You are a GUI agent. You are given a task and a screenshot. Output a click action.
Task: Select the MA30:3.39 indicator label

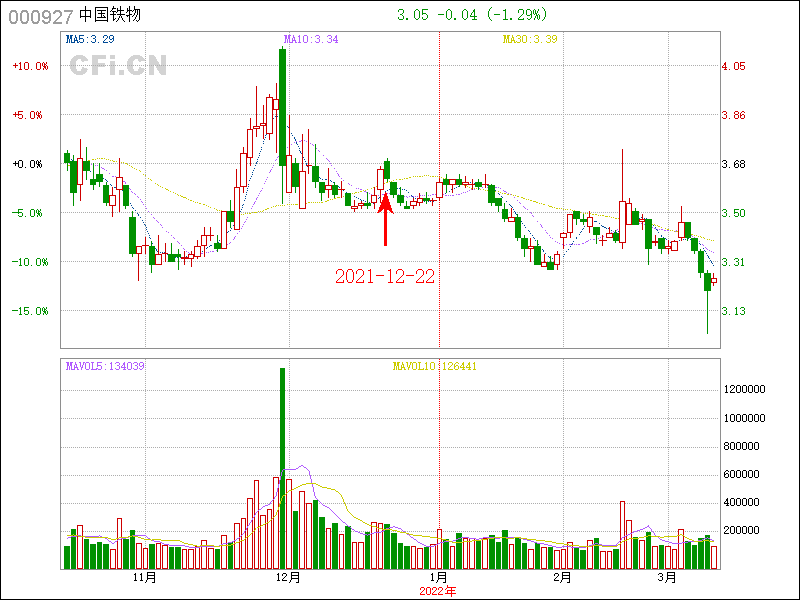tap(531, 40)
